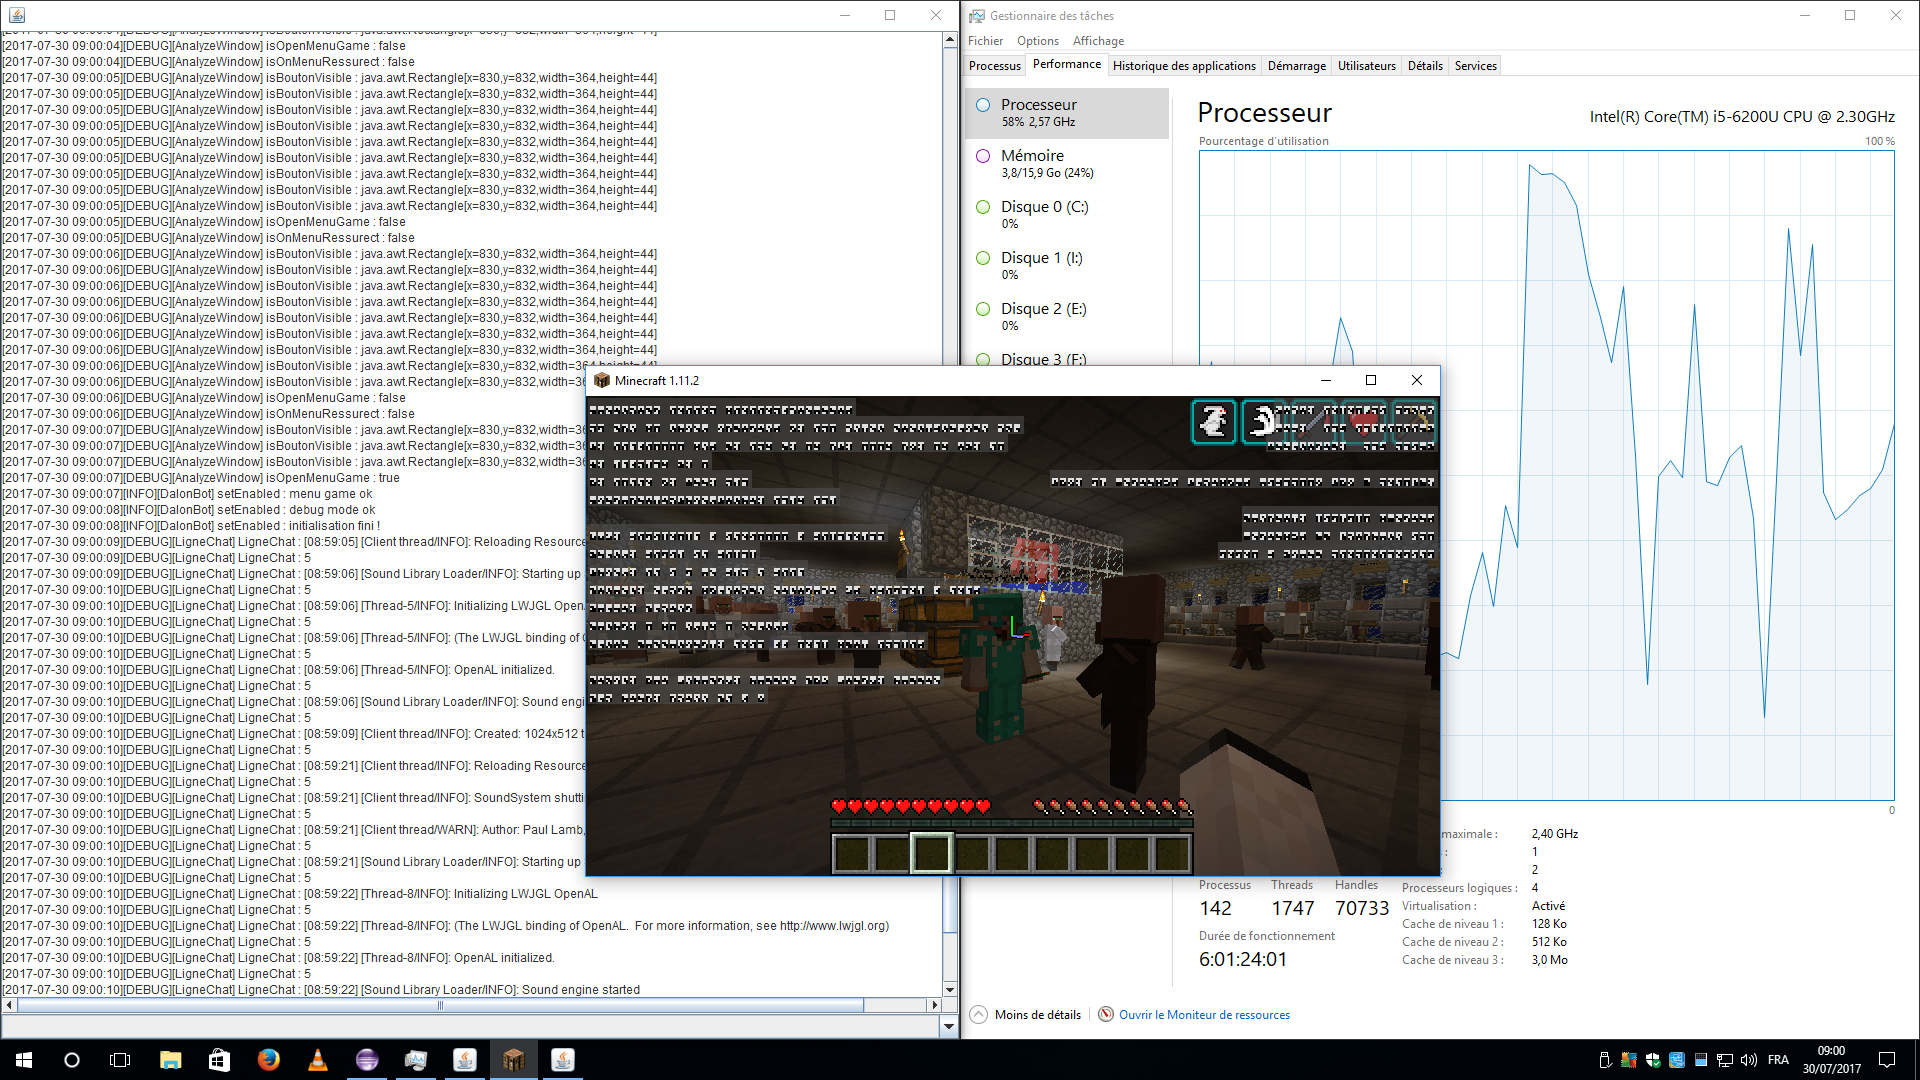Click log line 'setEnabled : menu game ok'
The height and width of the screenshot is (1080, 1920).
(x=188, y=494)
